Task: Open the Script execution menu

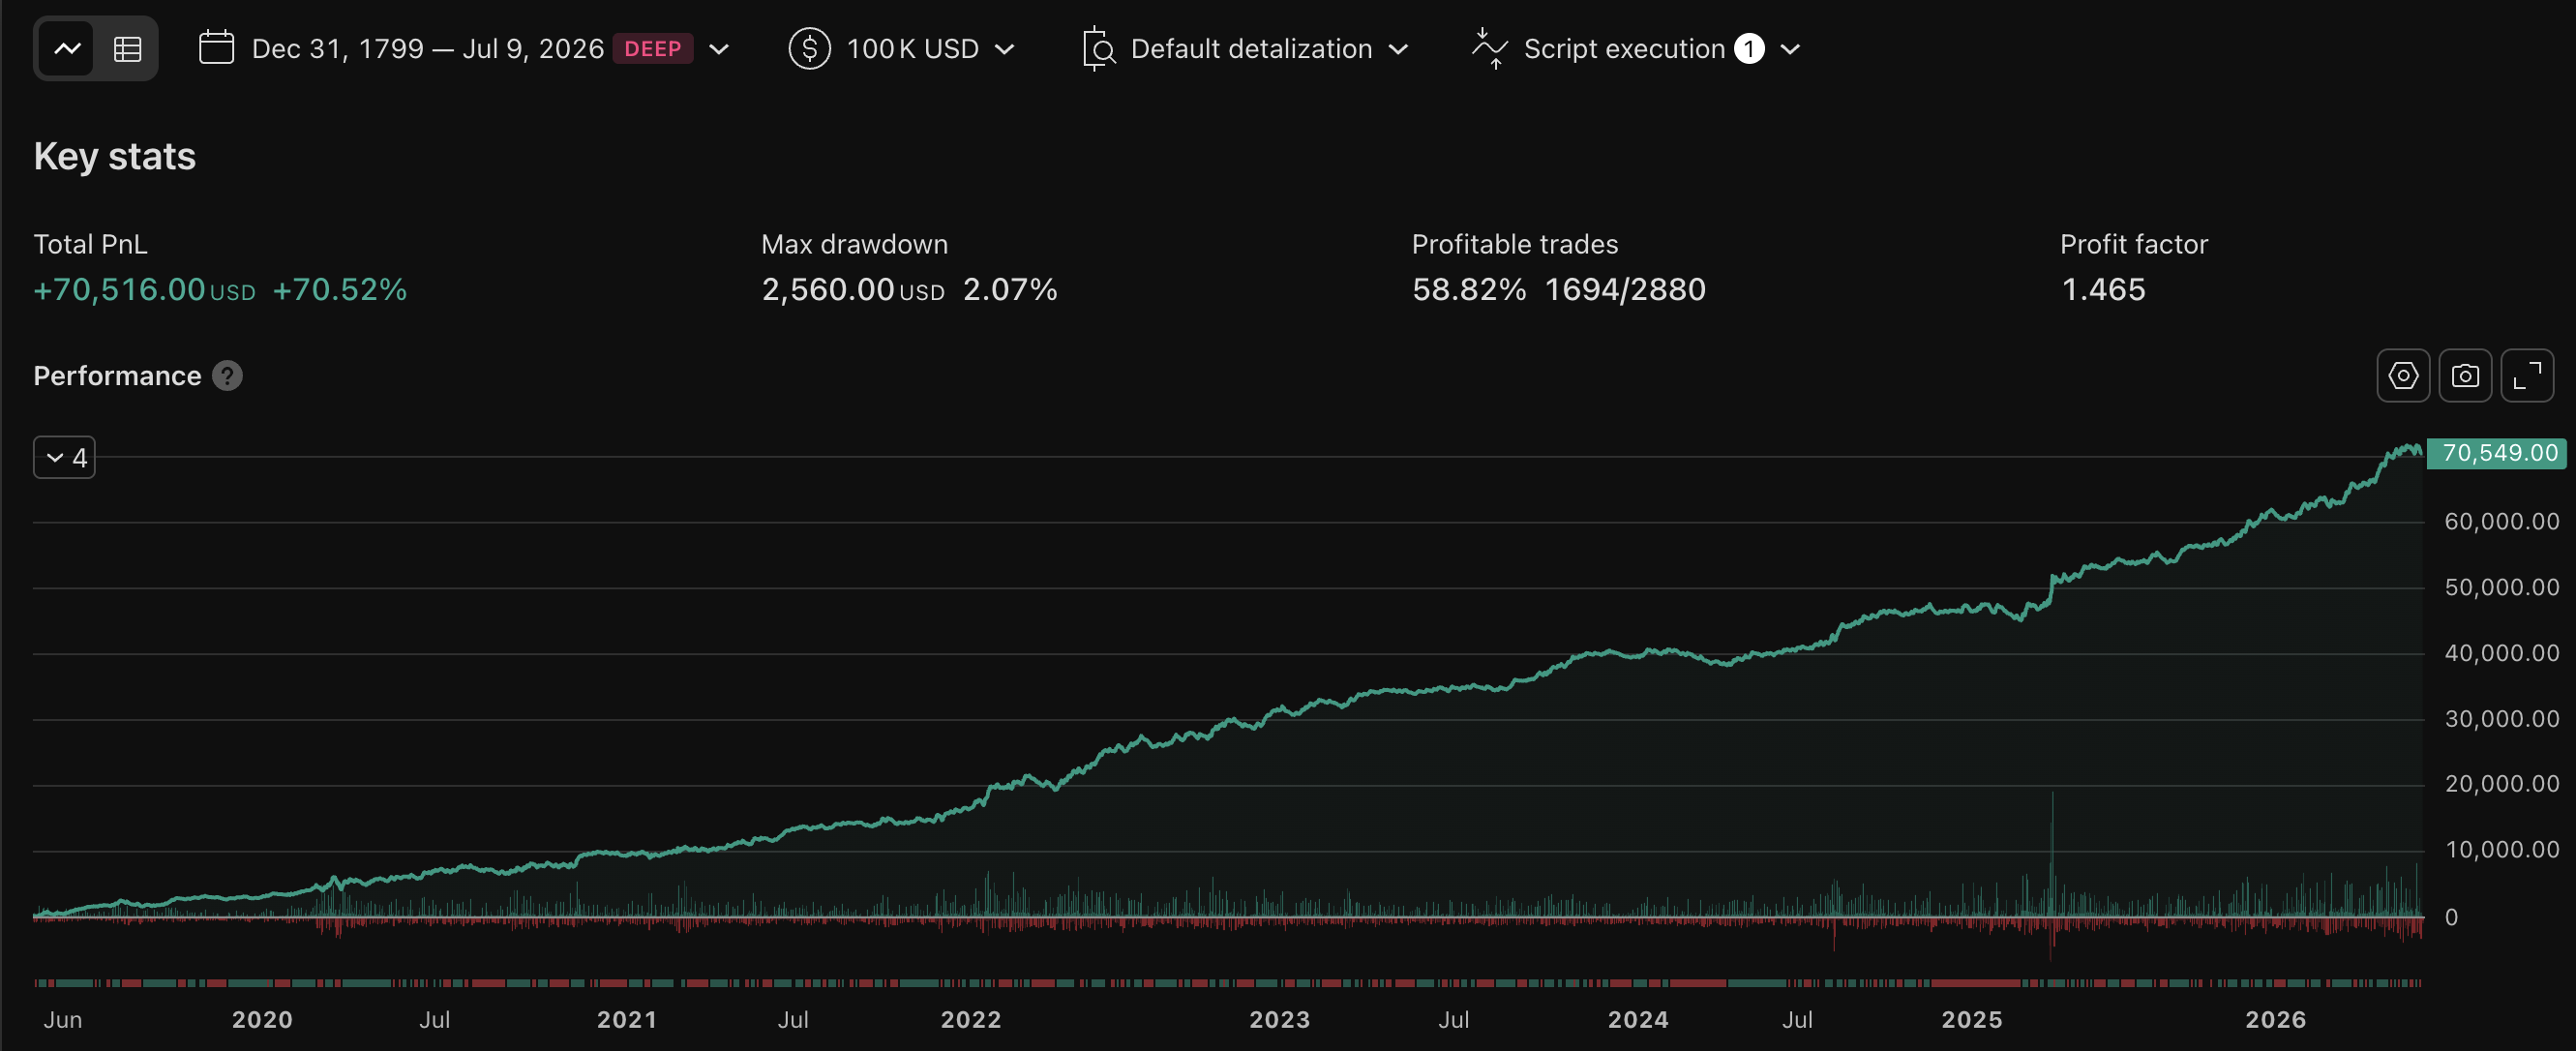Action: pyautogui.click(x=1636, y=48)
